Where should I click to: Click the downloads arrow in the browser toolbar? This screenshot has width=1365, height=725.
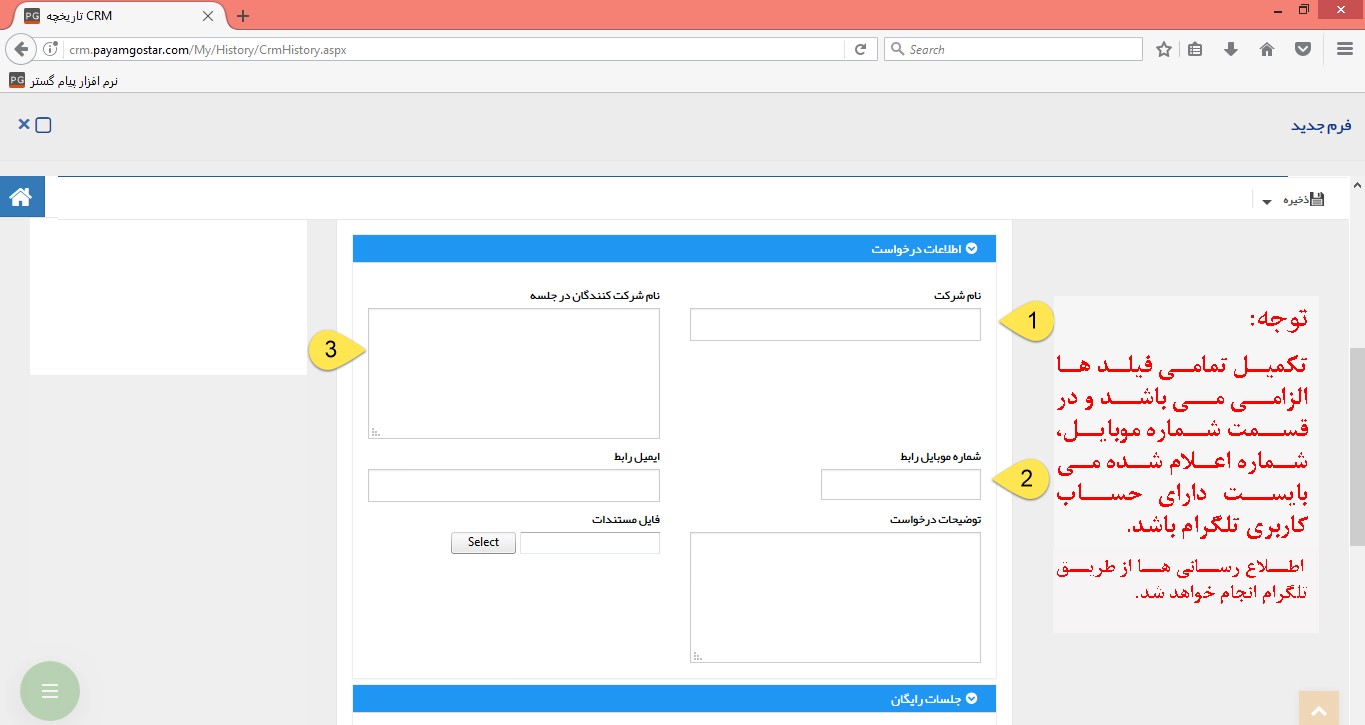click(x=1231, y=48)
